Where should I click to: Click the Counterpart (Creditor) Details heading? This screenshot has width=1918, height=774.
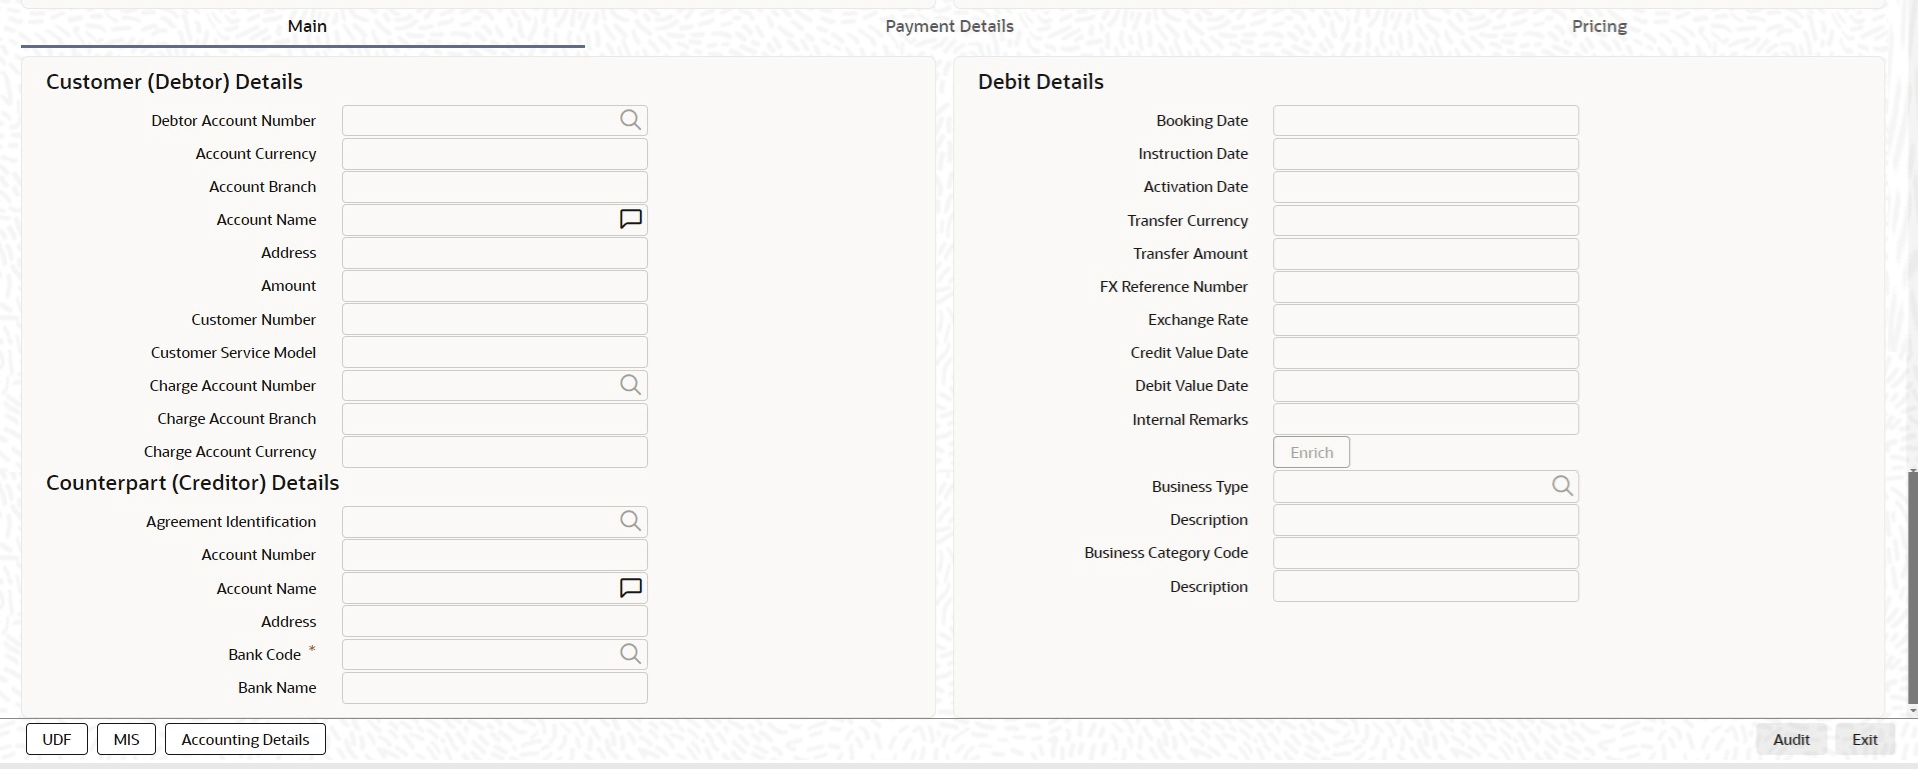193,483
